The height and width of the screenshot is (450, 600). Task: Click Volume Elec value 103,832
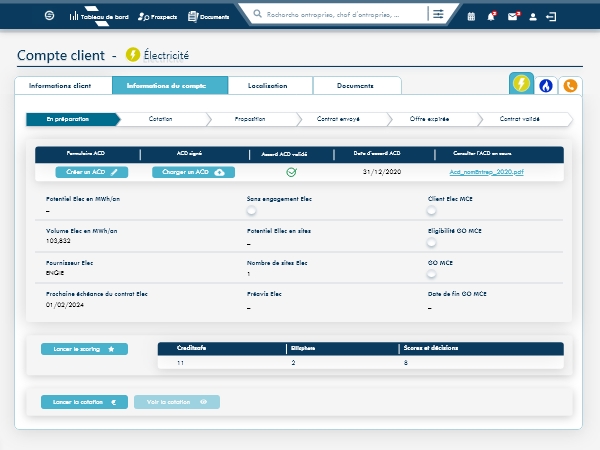(x=58, y=241)
